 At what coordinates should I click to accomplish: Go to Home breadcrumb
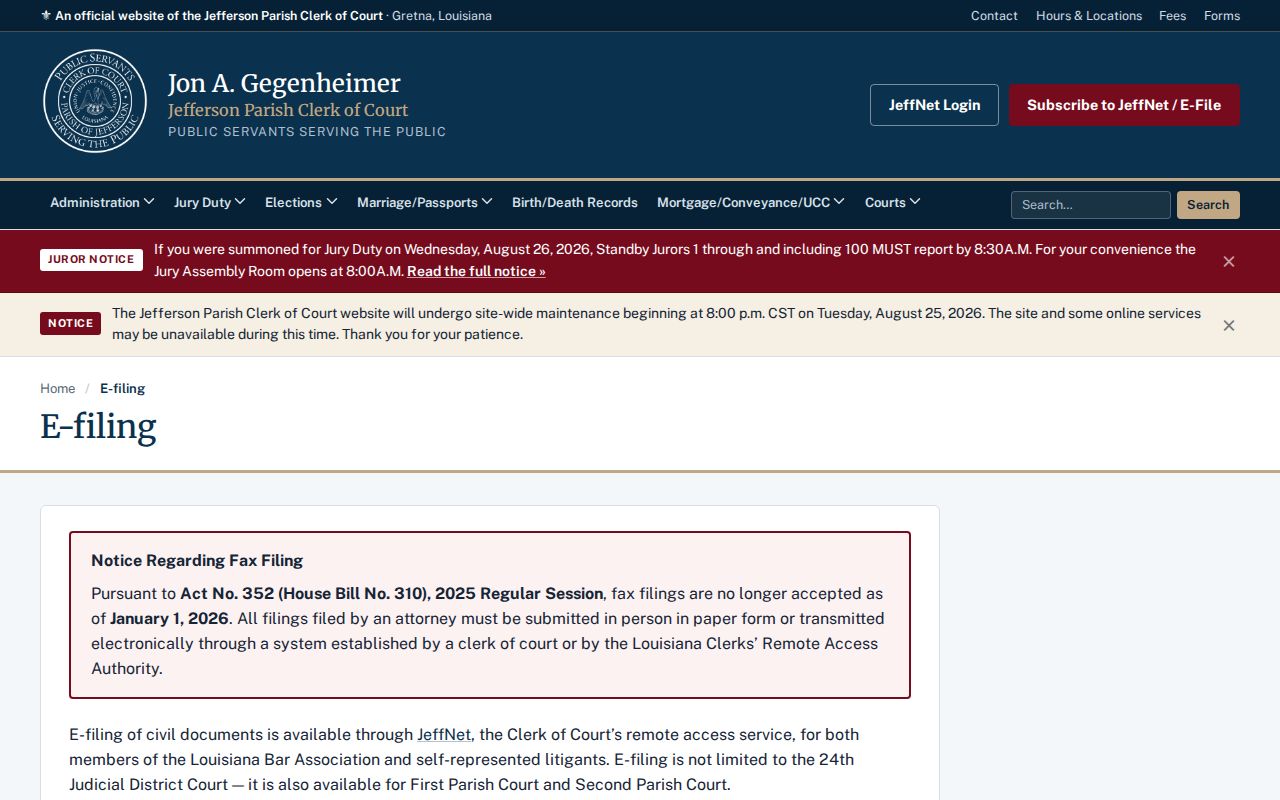[x=57, y=389]
